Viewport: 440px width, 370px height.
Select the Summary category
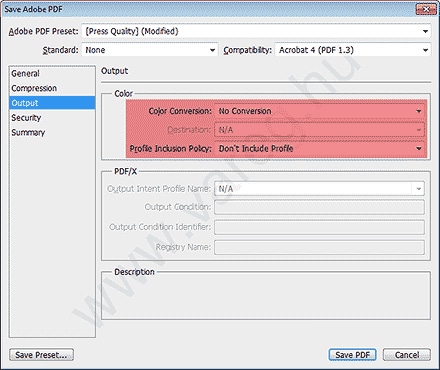coord(52,132)
